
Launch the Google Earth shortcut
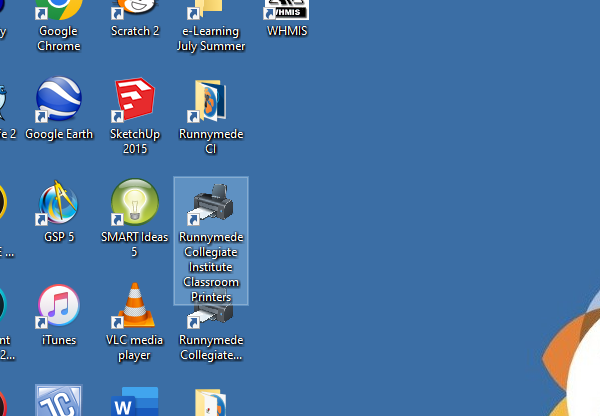[59, 100]
